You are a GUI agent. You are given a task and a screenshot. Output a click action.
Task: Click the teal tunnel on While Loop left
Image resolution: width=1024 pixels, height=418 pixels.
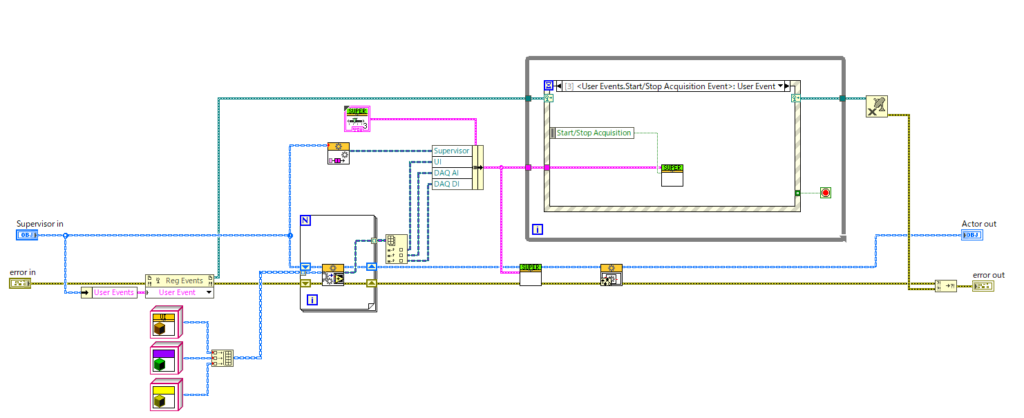528,99
